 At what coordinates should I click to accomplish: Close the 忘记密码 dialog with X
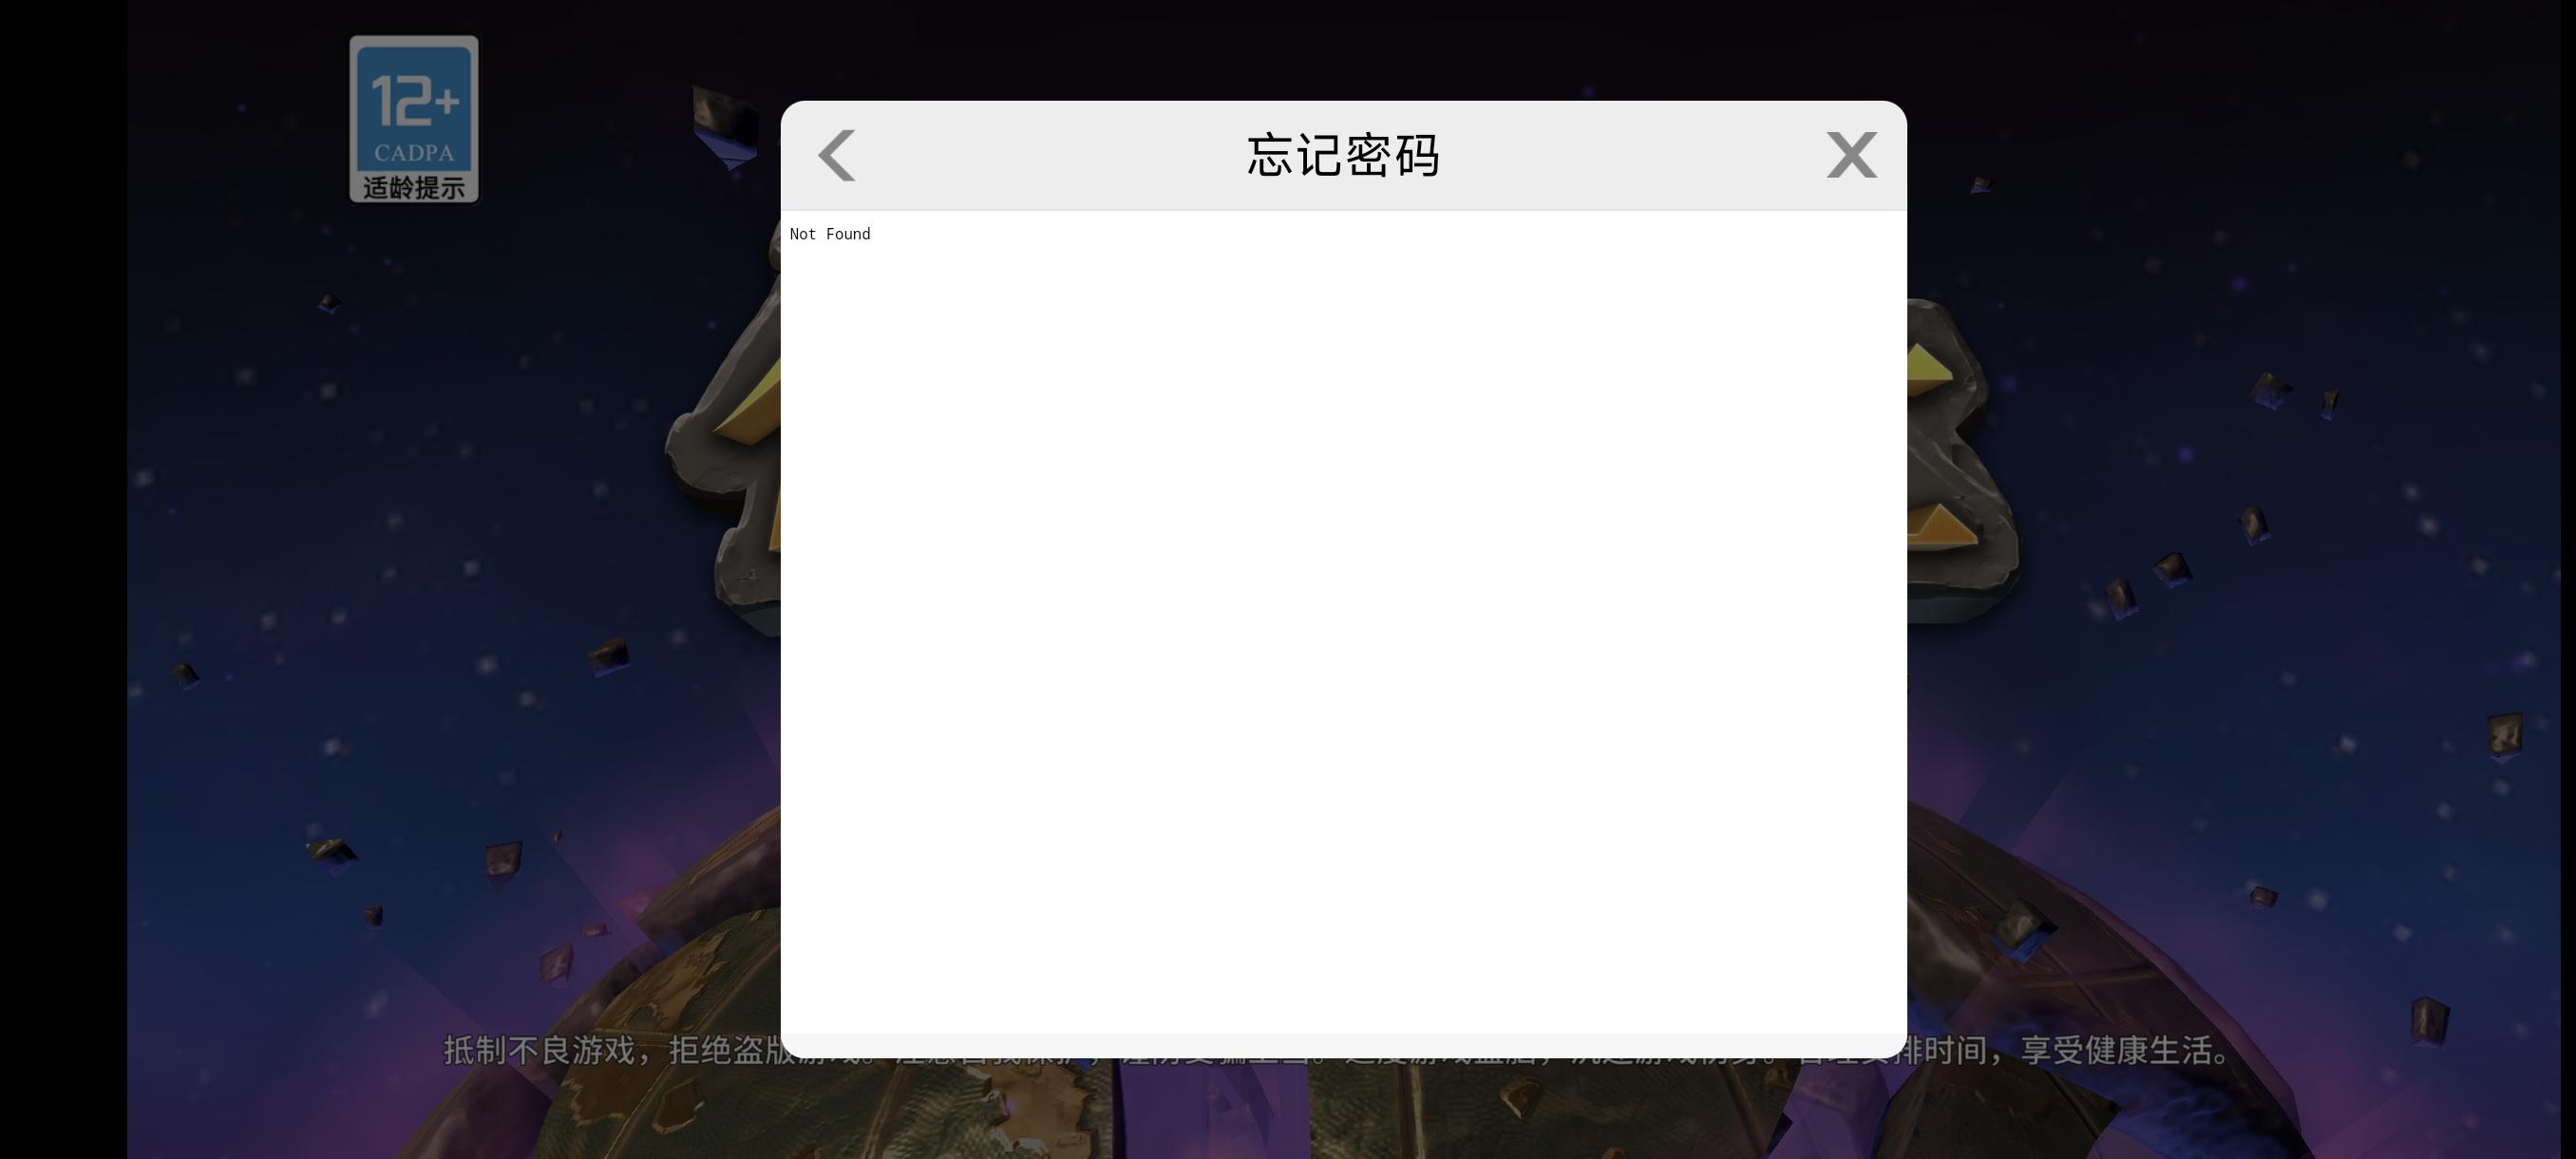[x=1851, y=155]
